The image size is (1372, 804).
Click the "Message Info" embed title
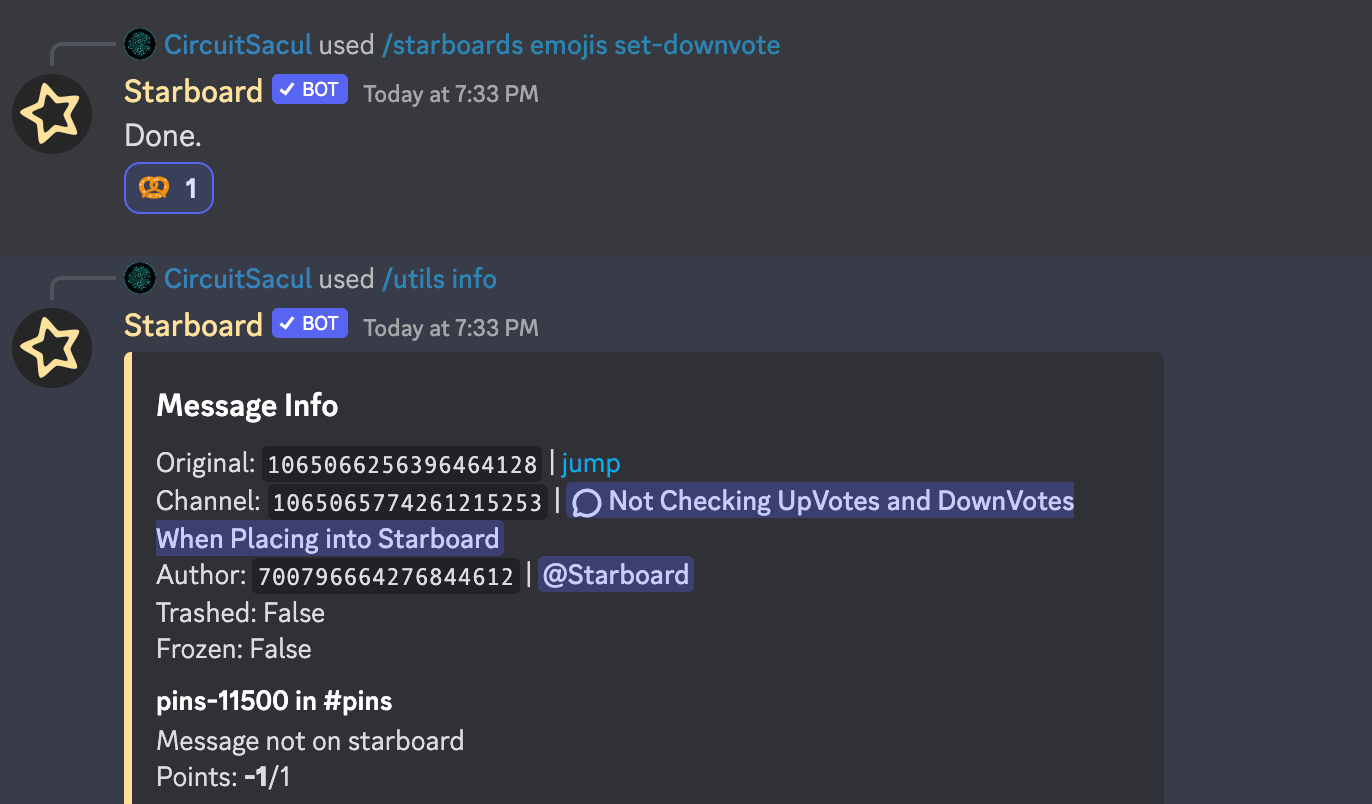[x=247, y=406]
